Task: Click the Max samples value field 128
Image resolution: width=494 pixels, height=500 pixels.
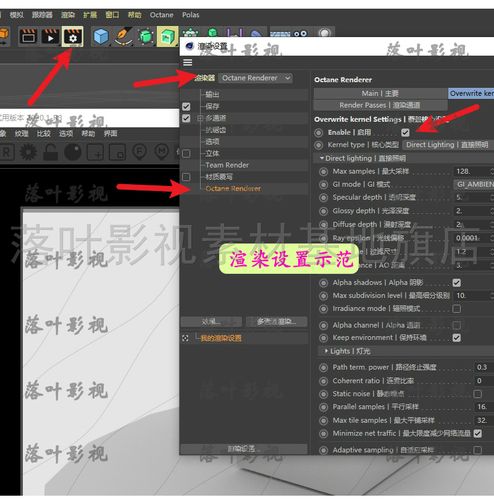Action: (473, 171)
